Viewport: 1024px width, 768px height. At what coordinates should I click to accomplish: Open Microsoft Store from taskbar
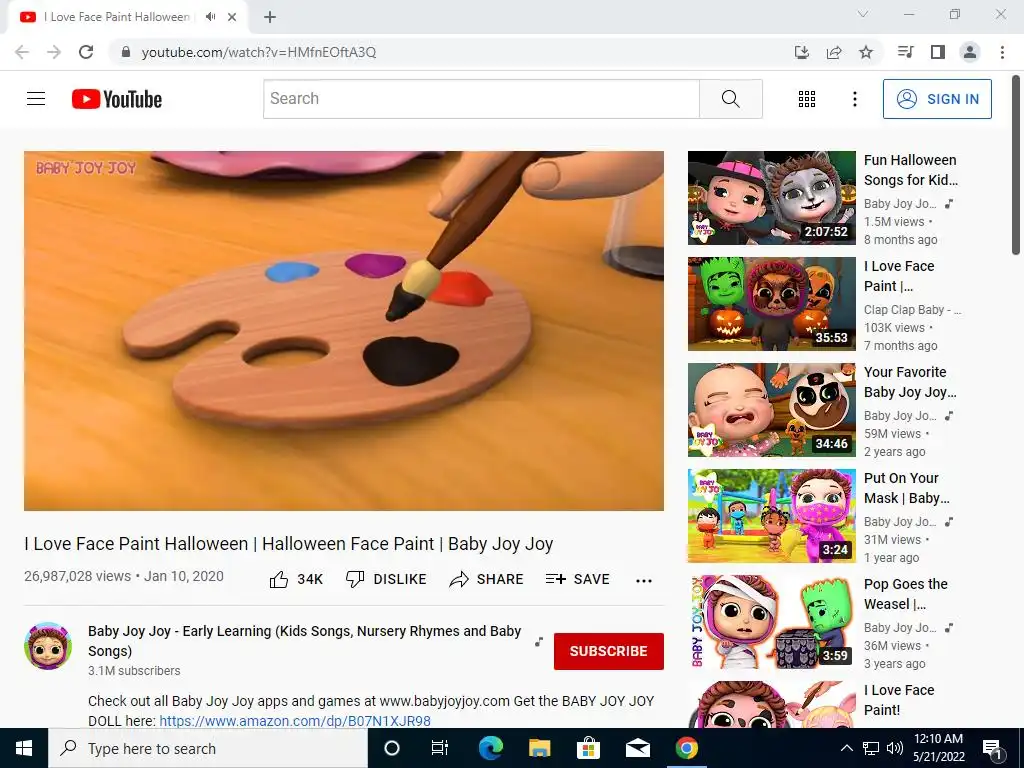tap(588, 748)
